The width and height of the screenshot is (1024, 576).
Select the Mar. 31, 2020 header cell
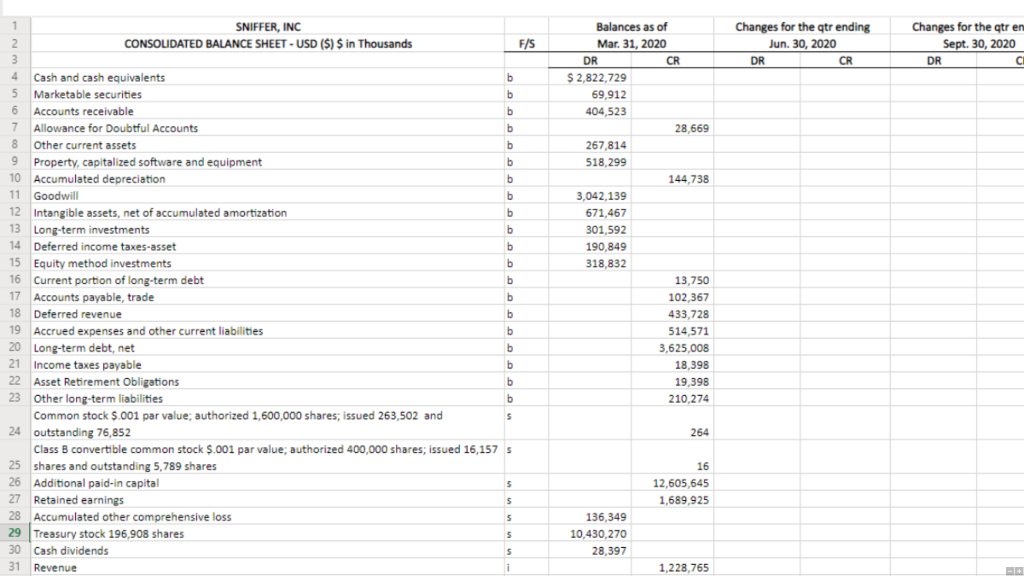click(x=632, y=43)
